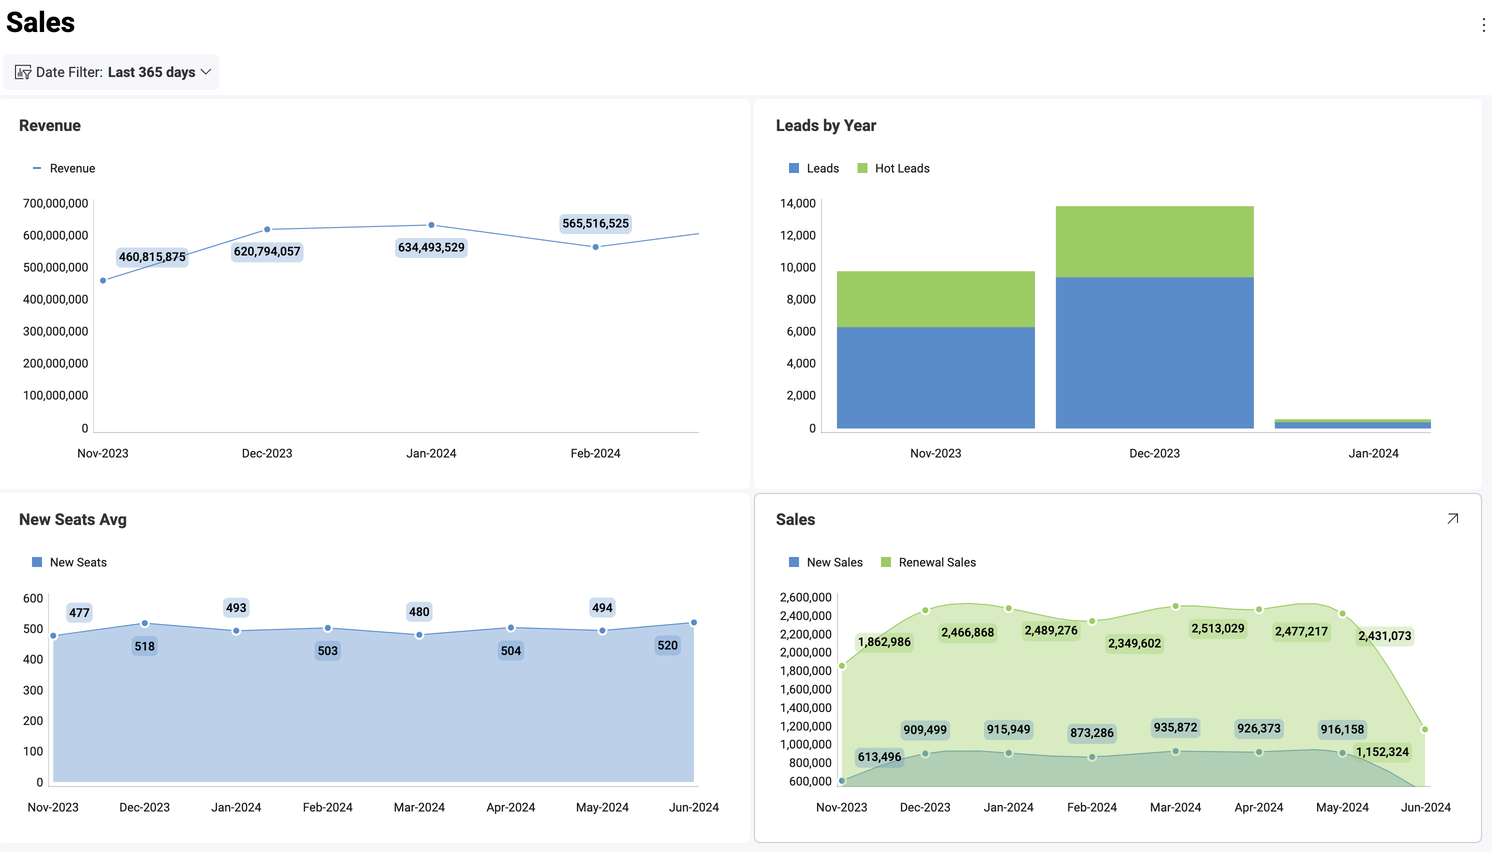The image size is (1492, 852).
Task: Select the 494 new seats label
Action: (x=602, y=607)
